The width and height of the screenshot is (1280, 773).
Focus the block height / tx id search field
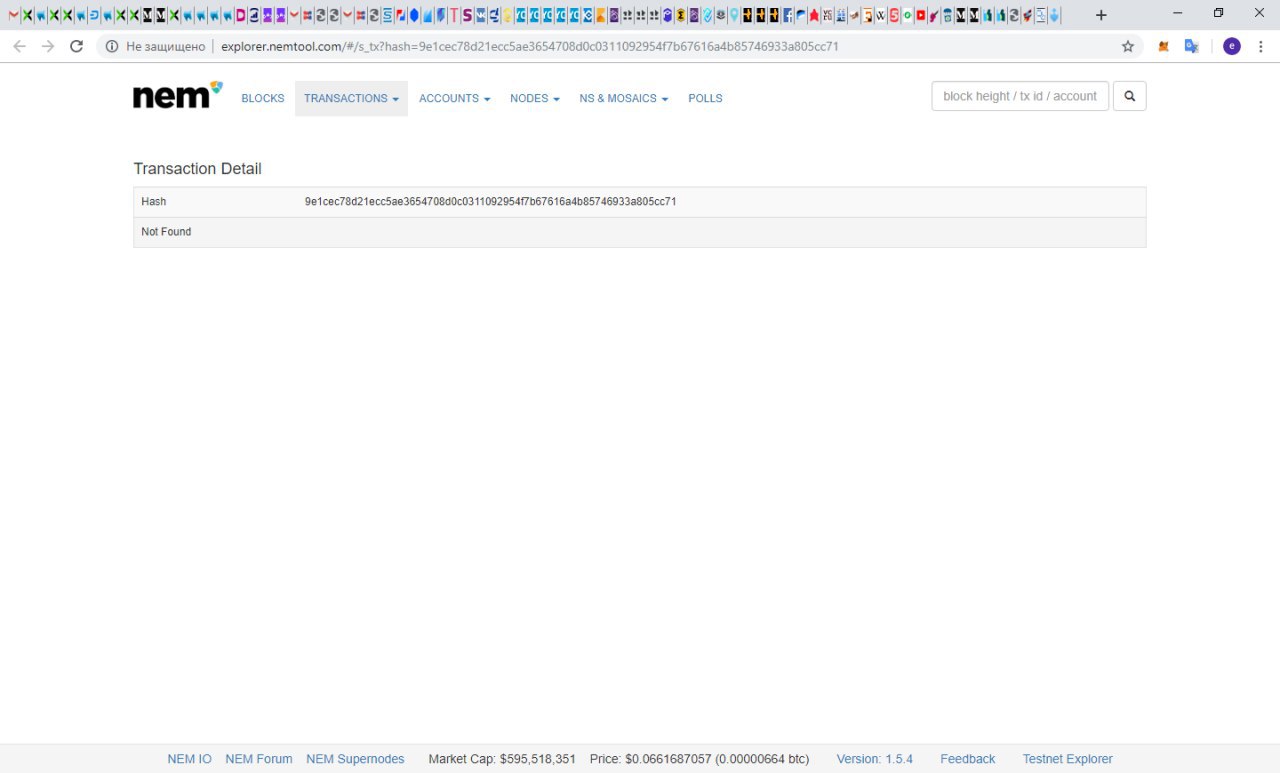pos(1020,96)
